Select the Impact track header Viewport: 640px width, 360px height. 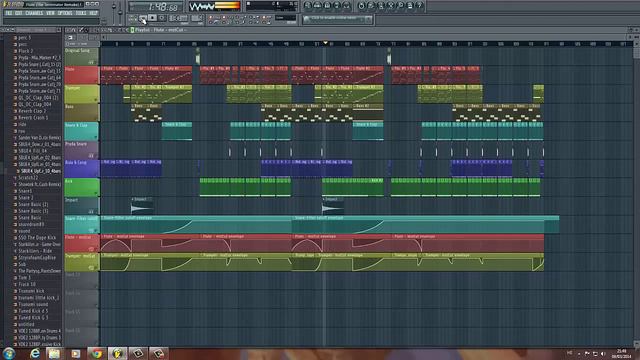tap(81, 206)
